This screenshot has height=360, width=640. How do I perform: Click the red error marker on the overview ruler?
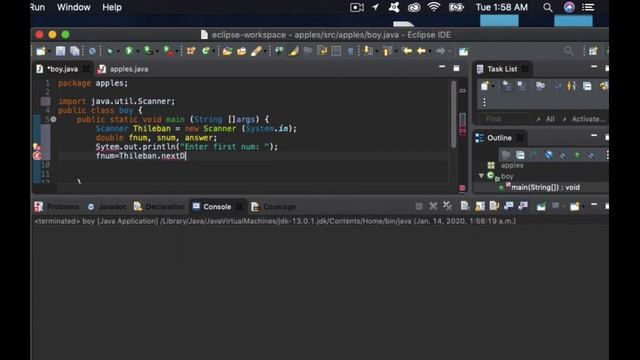pos(462,131)
